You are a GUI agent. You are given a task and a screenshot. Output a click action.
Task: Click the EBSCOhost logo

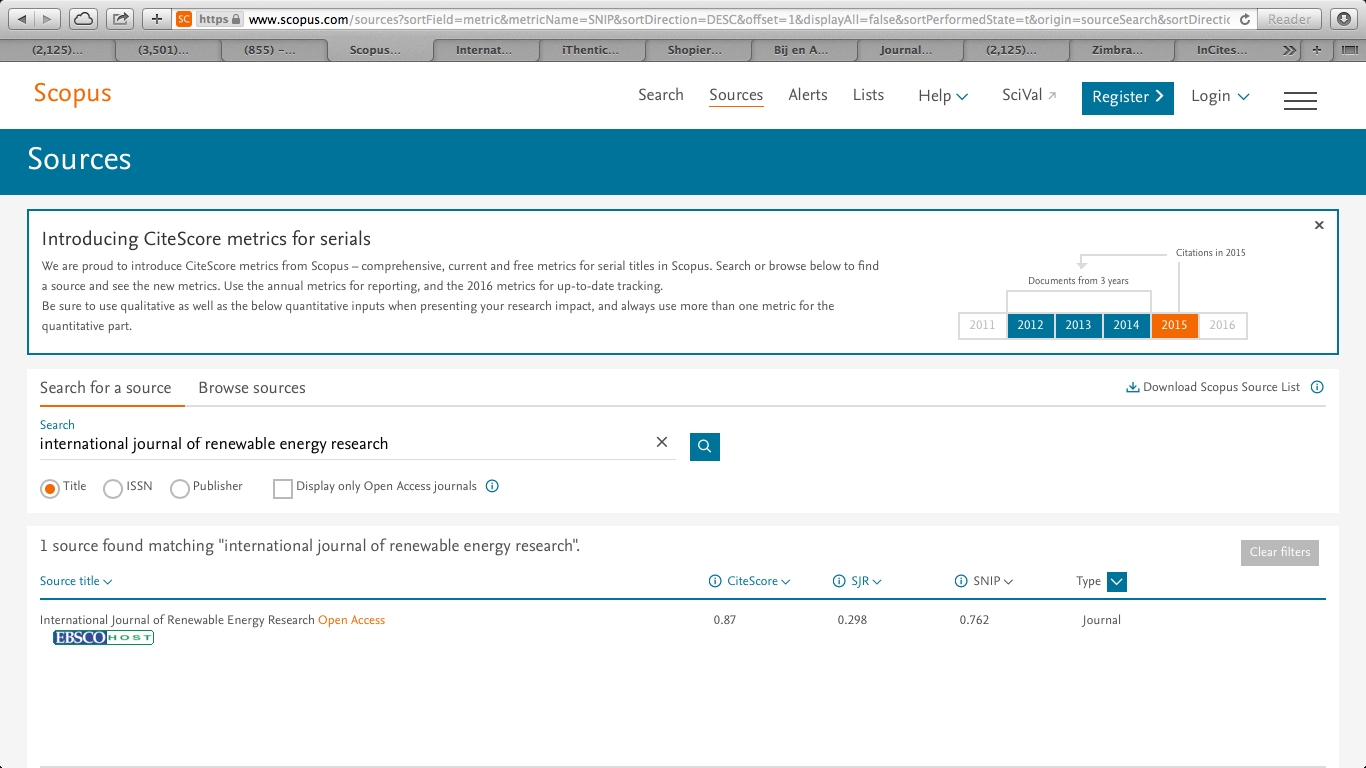pyautogui.click(x=103, y=638)
